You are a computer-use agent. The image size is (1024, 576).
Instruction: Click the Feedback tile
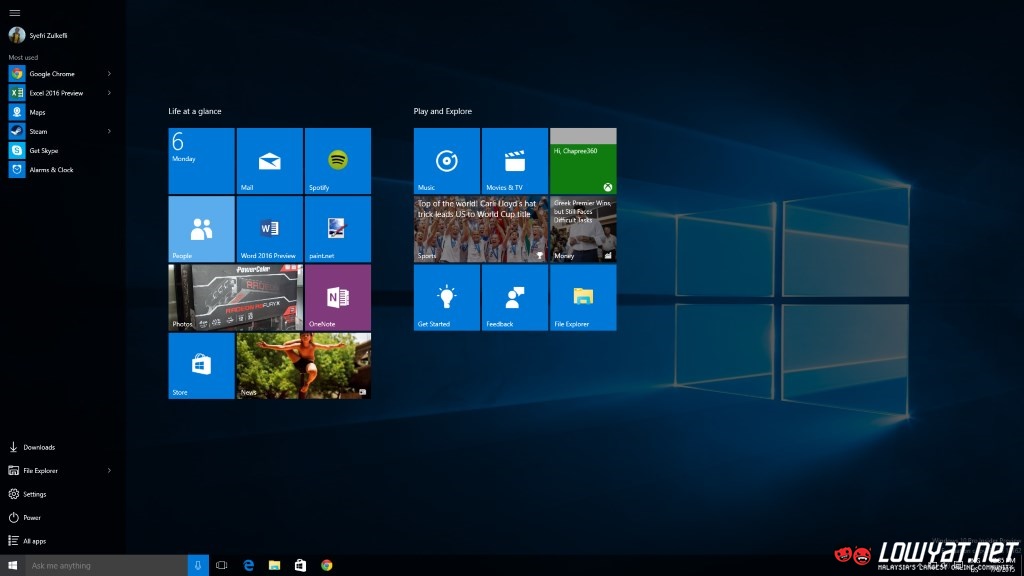(514, 297)
